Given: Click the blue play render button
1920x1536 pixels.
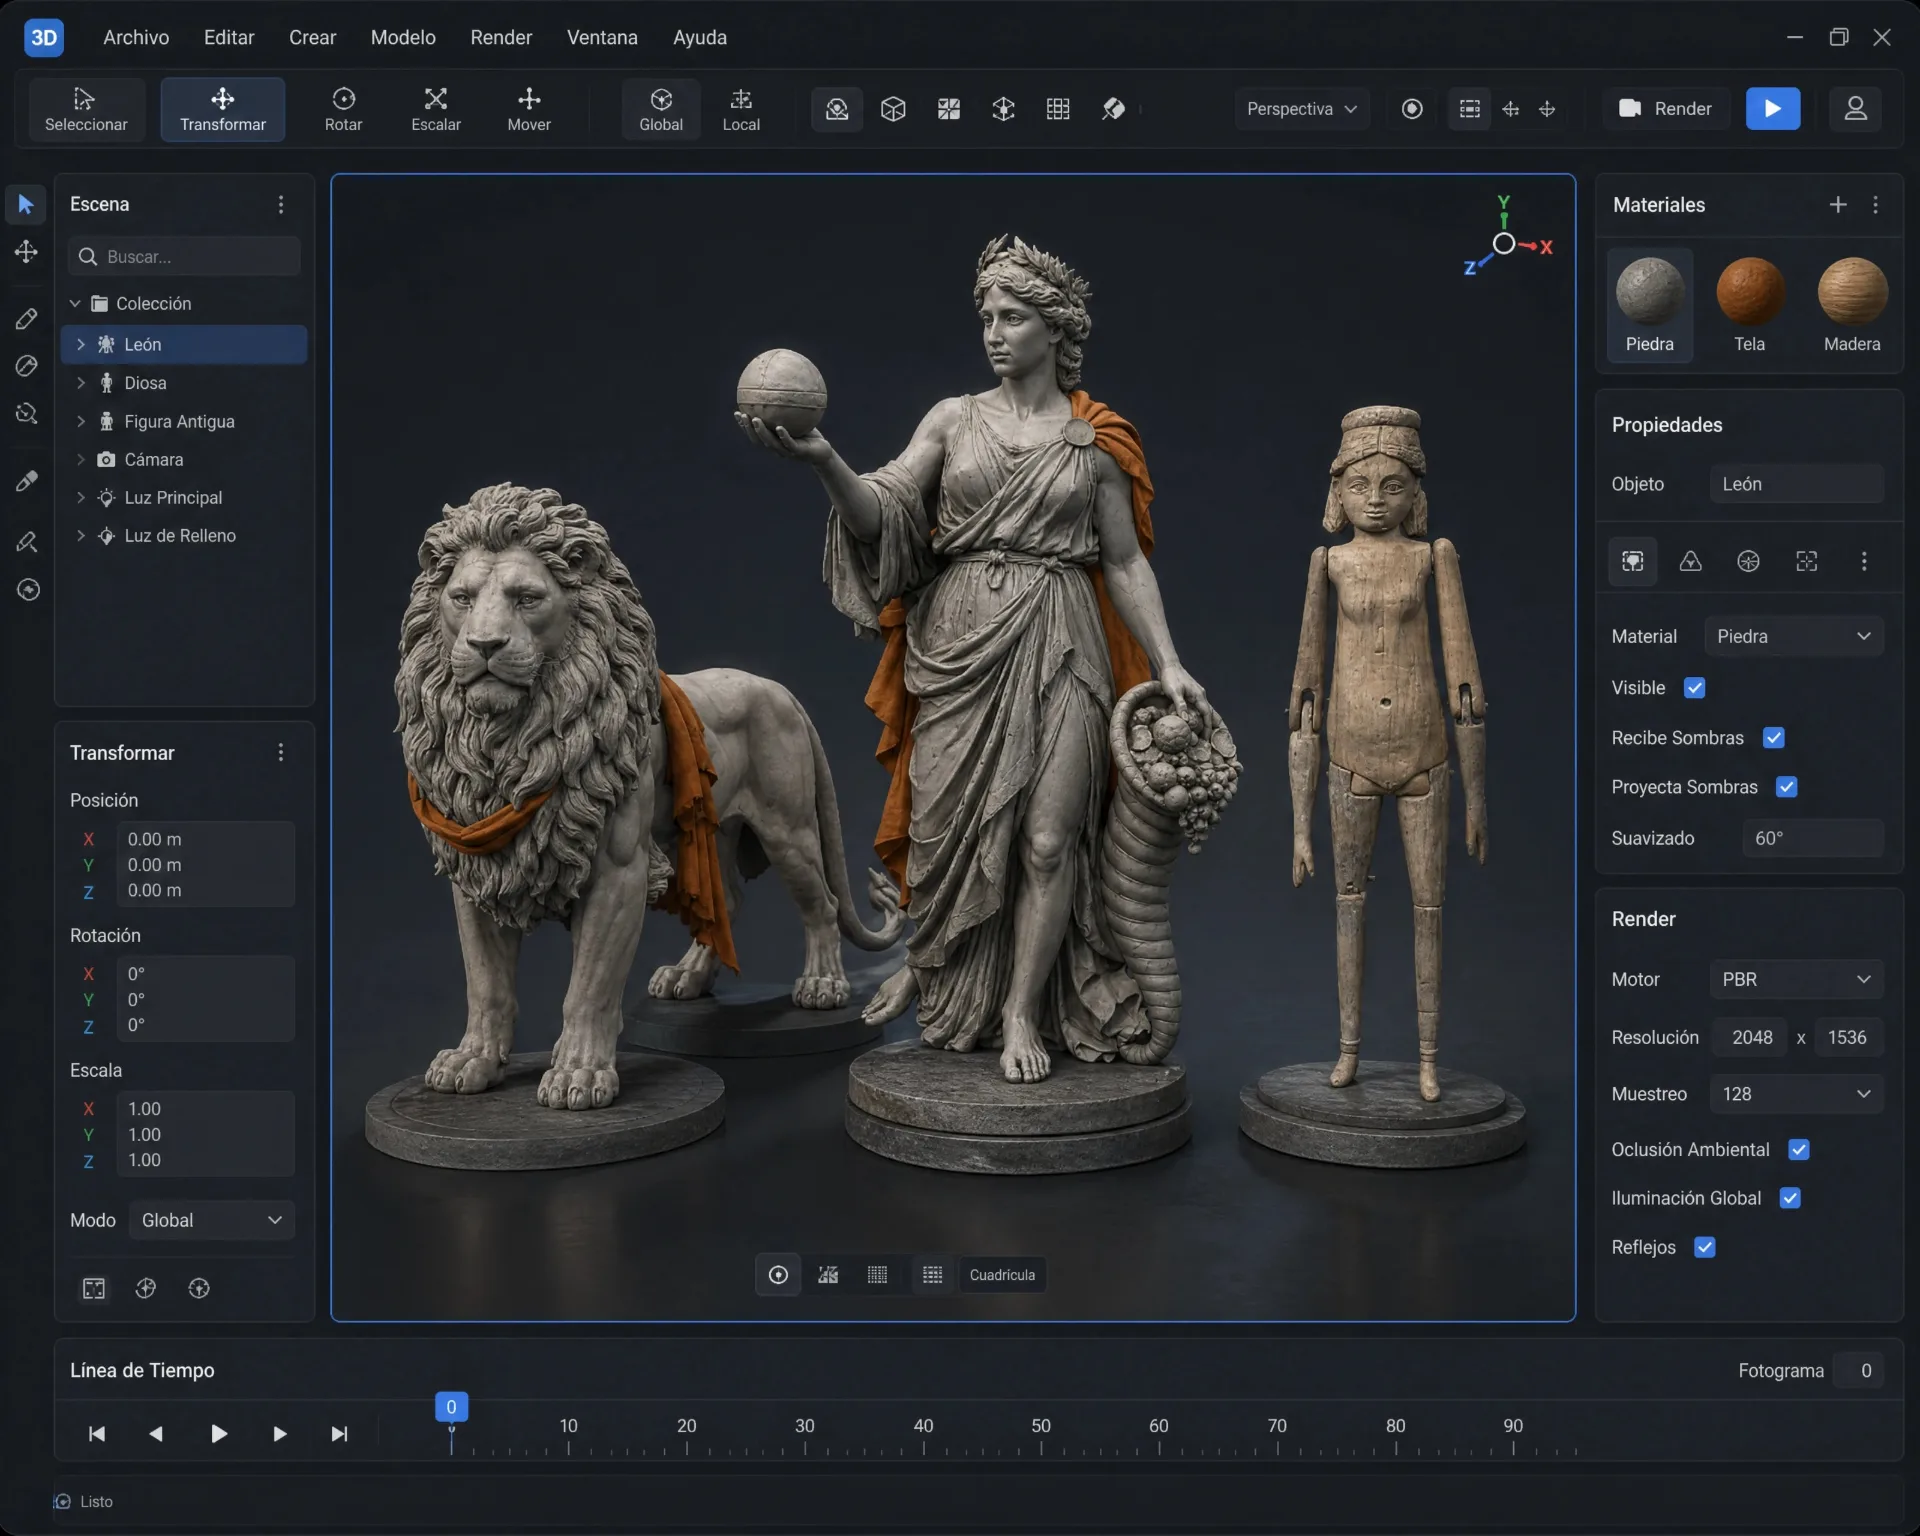Looking at the screenshot, I should click(x=1773, y=108).
